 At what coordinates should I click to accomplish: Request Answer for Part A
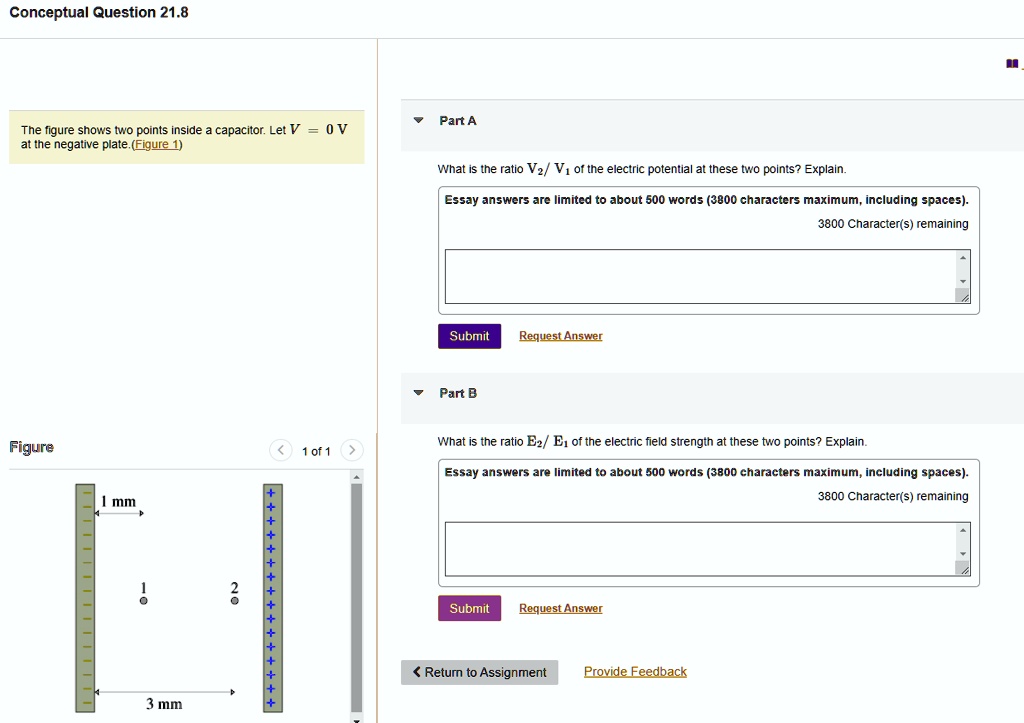(x=560, y=336)
